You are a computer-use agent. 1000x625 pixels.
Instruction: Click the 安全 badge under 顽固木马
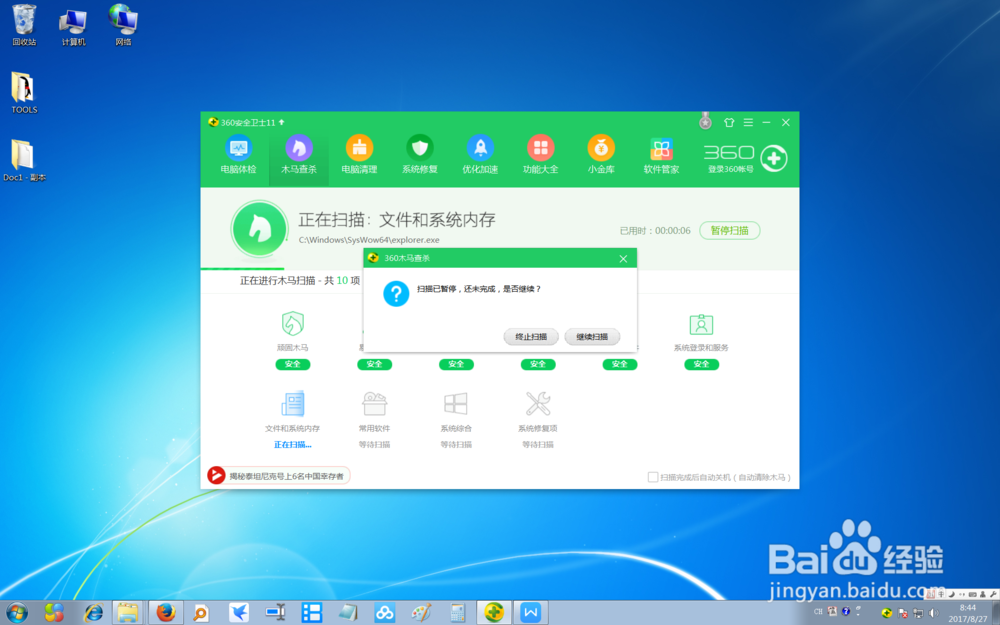(293, 364)
